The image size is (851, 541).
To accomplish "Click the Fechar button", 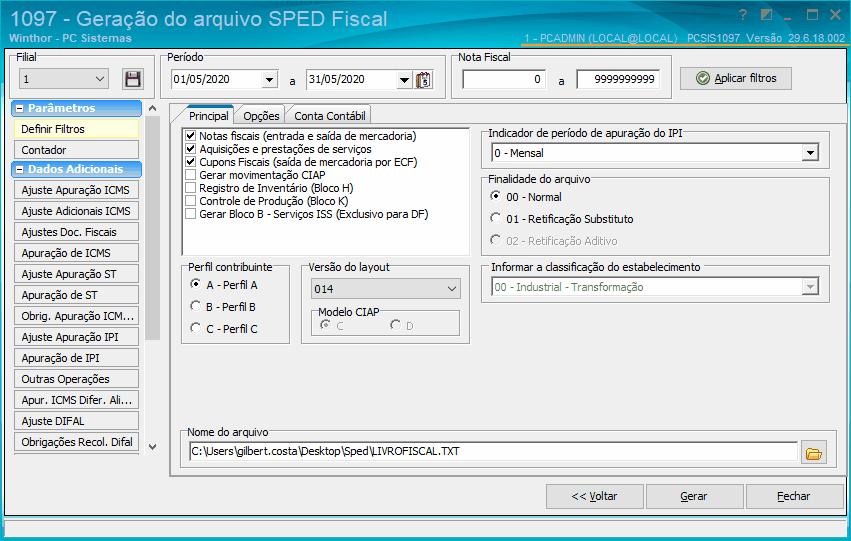I will coord(794,496).
